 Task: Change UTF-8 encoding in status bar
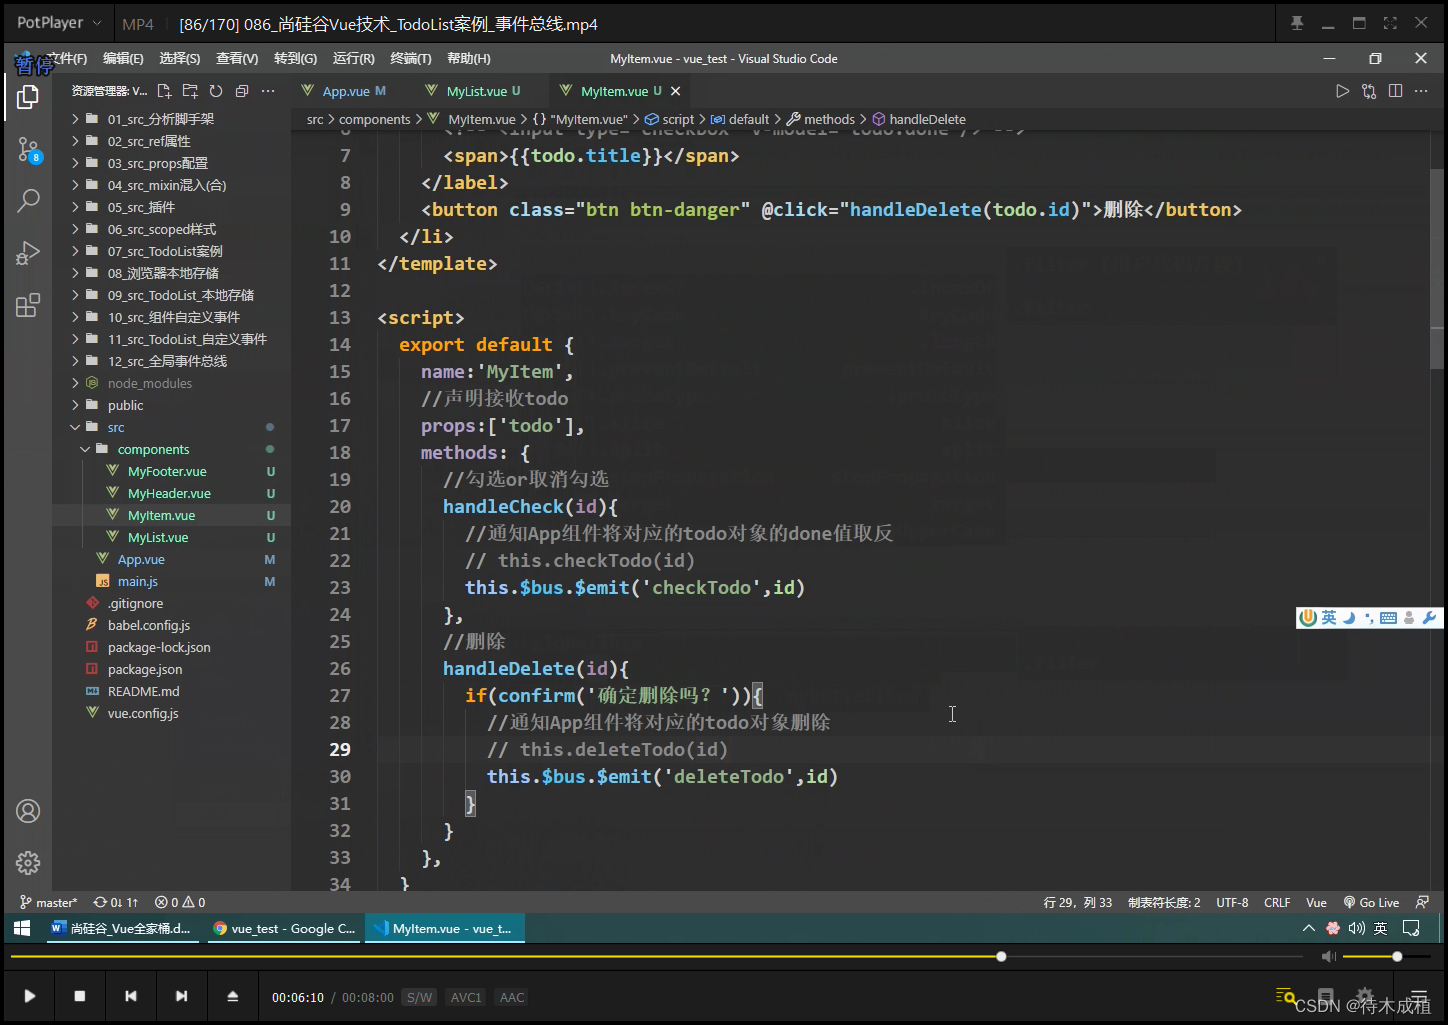click(x=1232, y=902)
